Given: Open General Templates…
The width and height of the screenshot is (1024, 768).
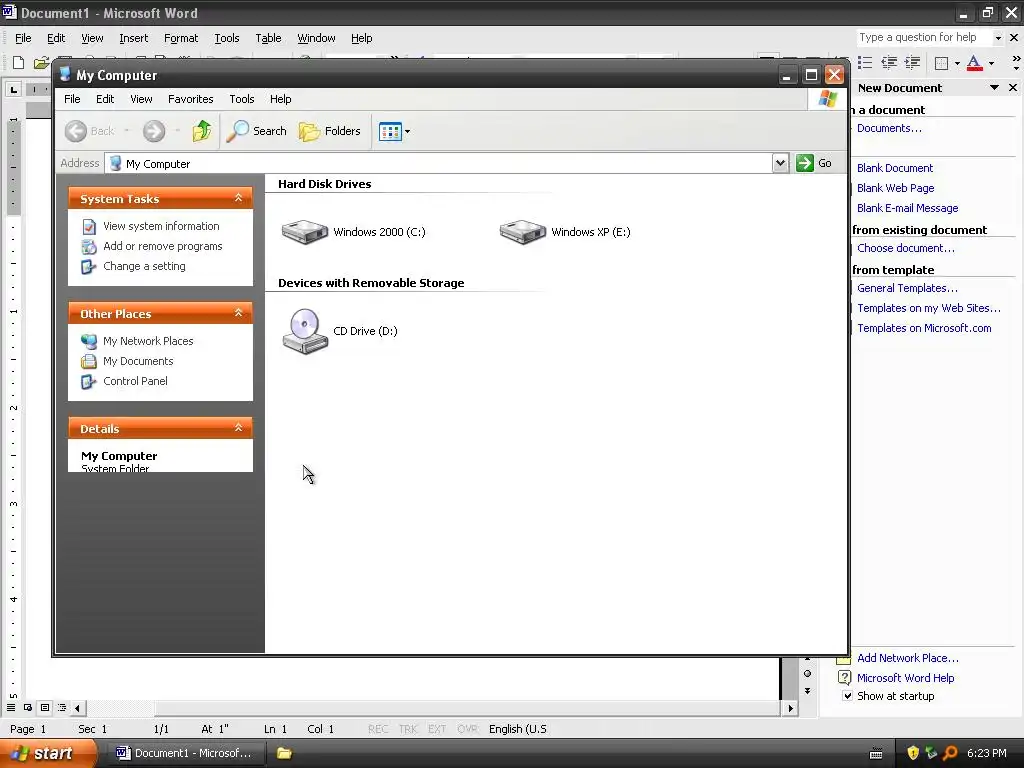Looking at the screenshot, I should [x=907, y=288].
